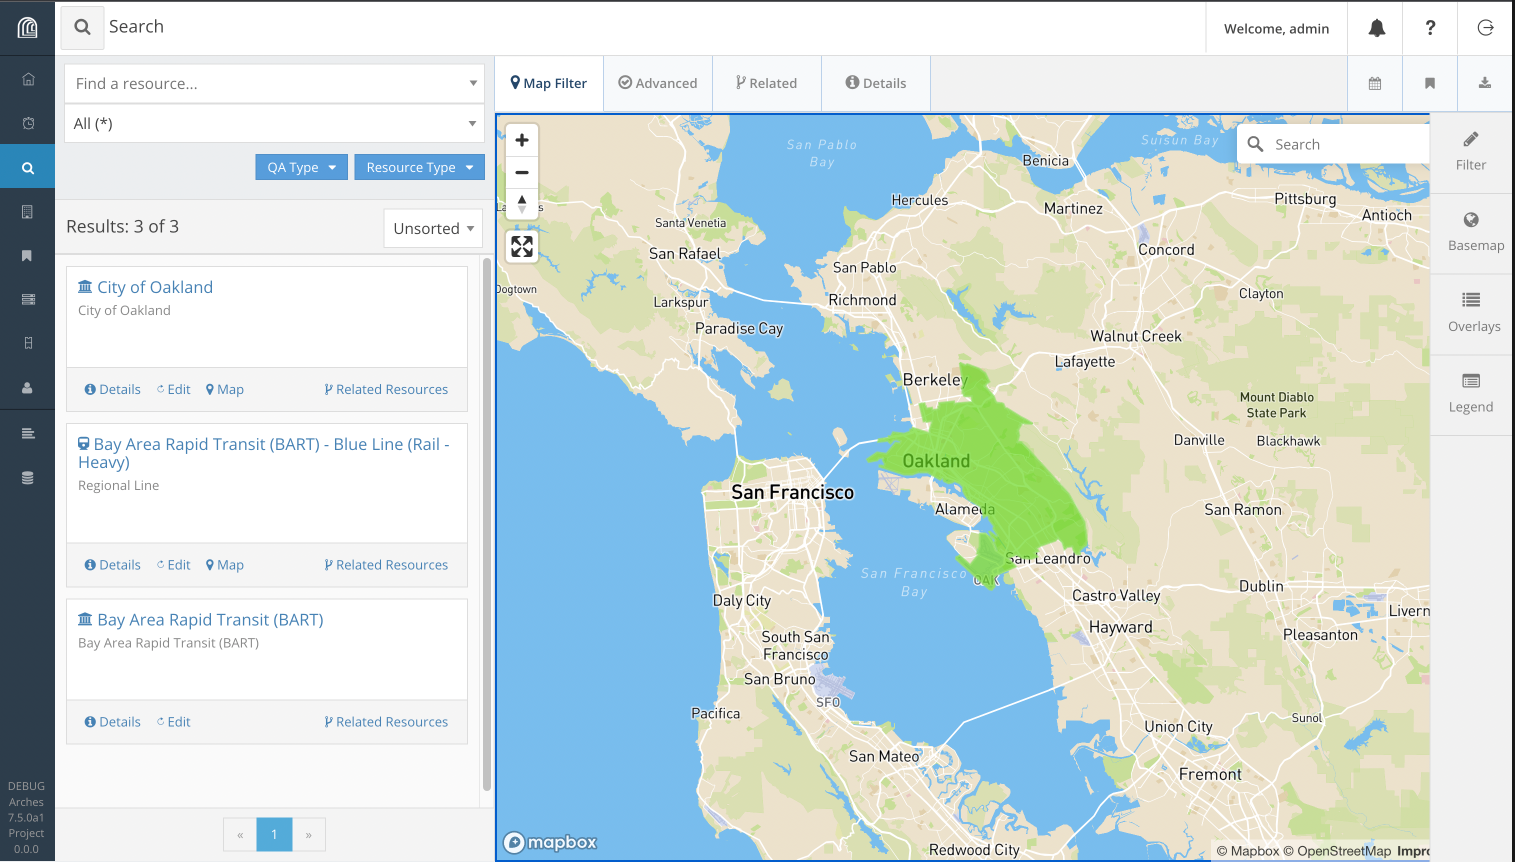Image resolution: width=1515 pixels, height=862 pixels.
Task: Open Details for City of Oakland
Action: [113, 390]
